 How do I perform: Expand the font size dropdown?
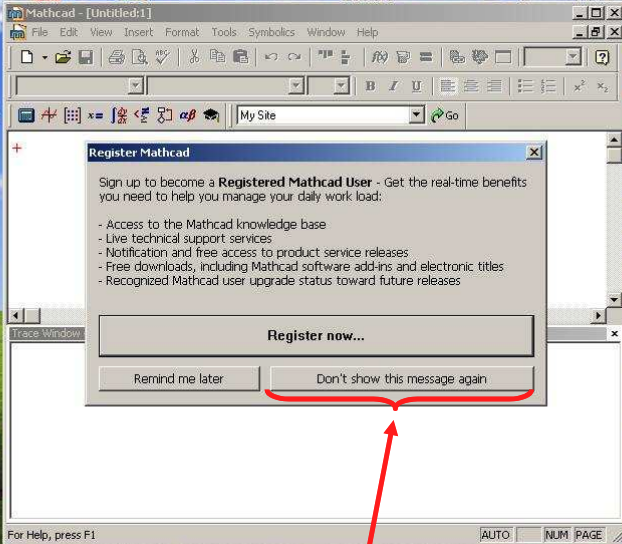341,87
